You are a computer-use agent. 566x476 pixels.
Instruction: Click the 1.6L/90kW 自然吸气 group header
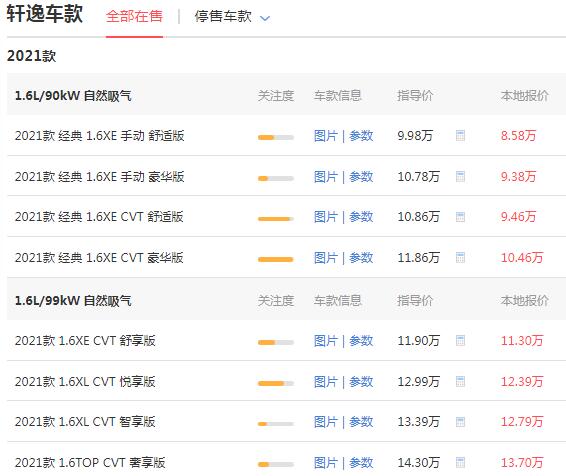(x=73, y=96)
